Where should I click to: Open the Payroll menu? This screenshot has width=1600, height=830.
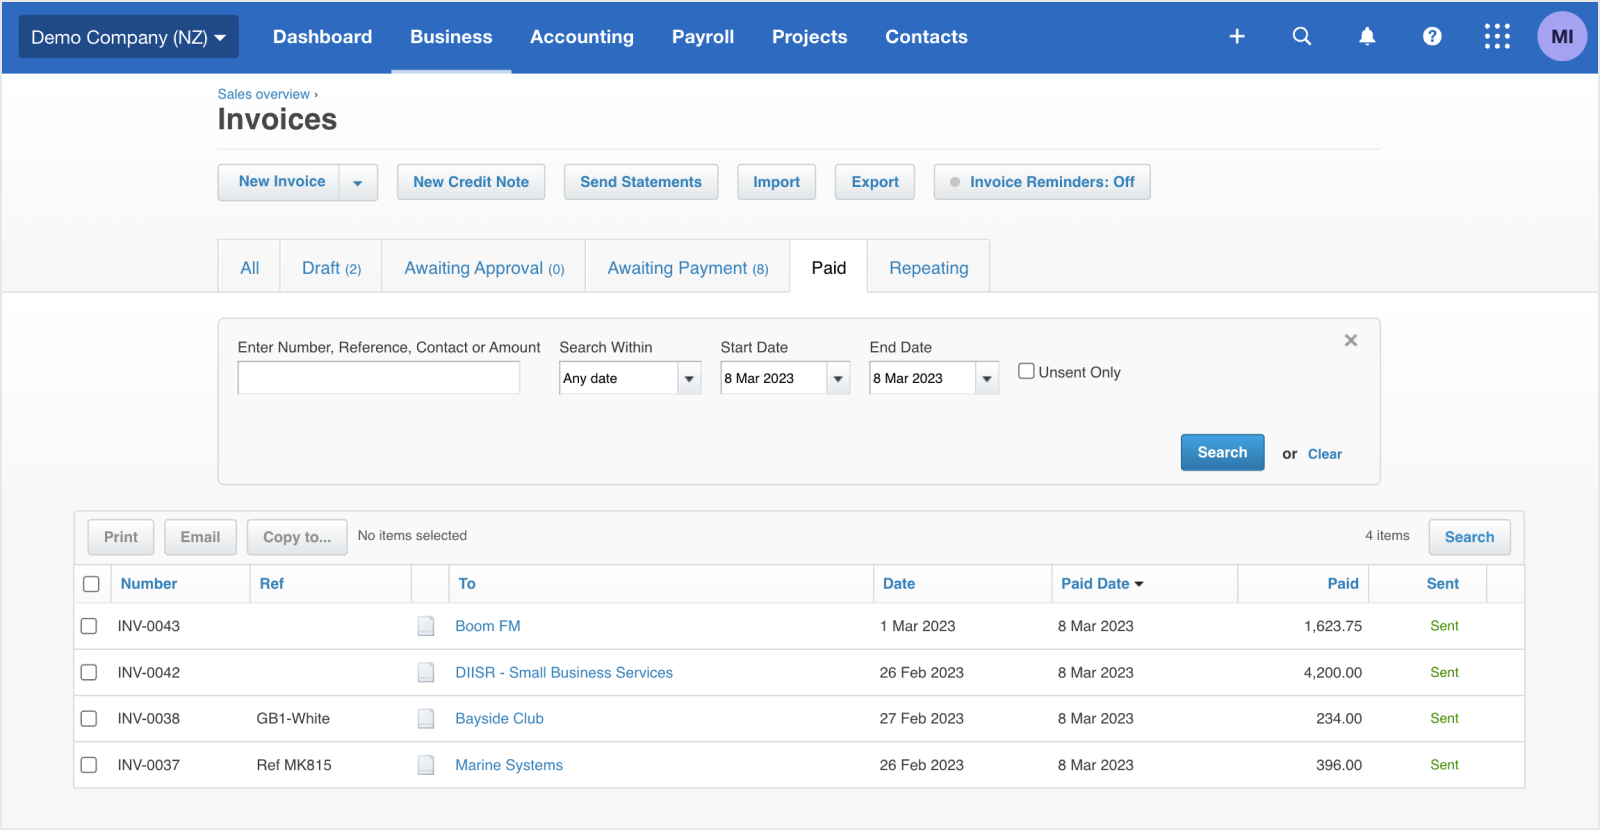[x=703, y=37]
